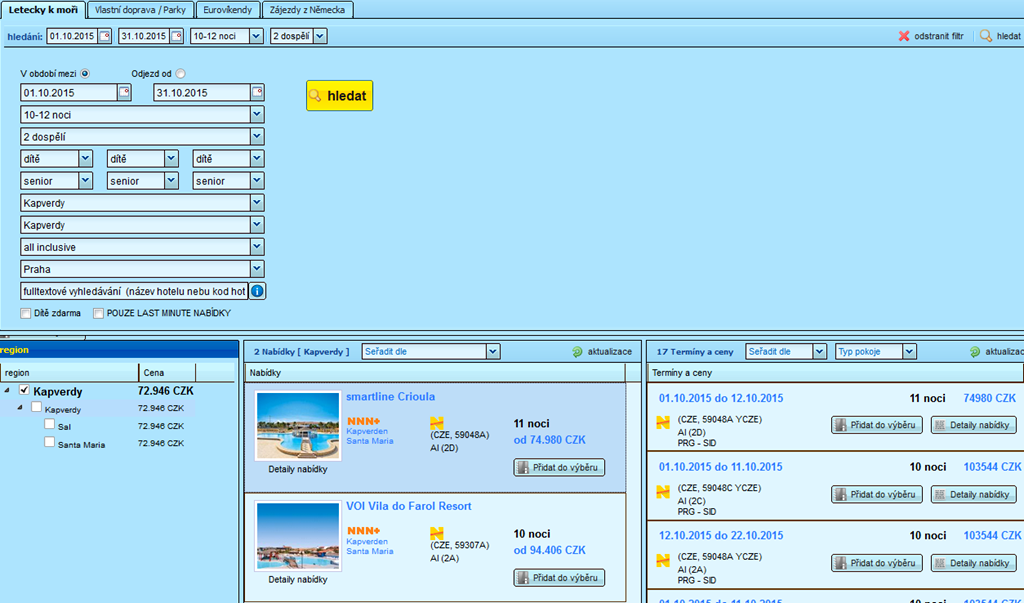The height and width of the screenshot is (603, 1024).
Task: Click the yellow 'hledat' search button
Action: coord(340,95)
